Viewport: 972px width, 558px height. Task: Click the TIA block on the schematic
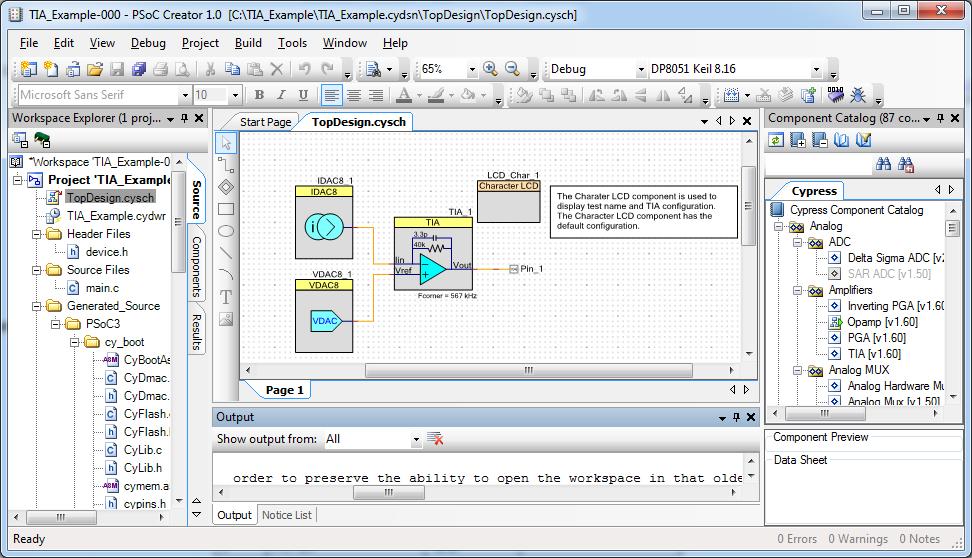point(433,253)
